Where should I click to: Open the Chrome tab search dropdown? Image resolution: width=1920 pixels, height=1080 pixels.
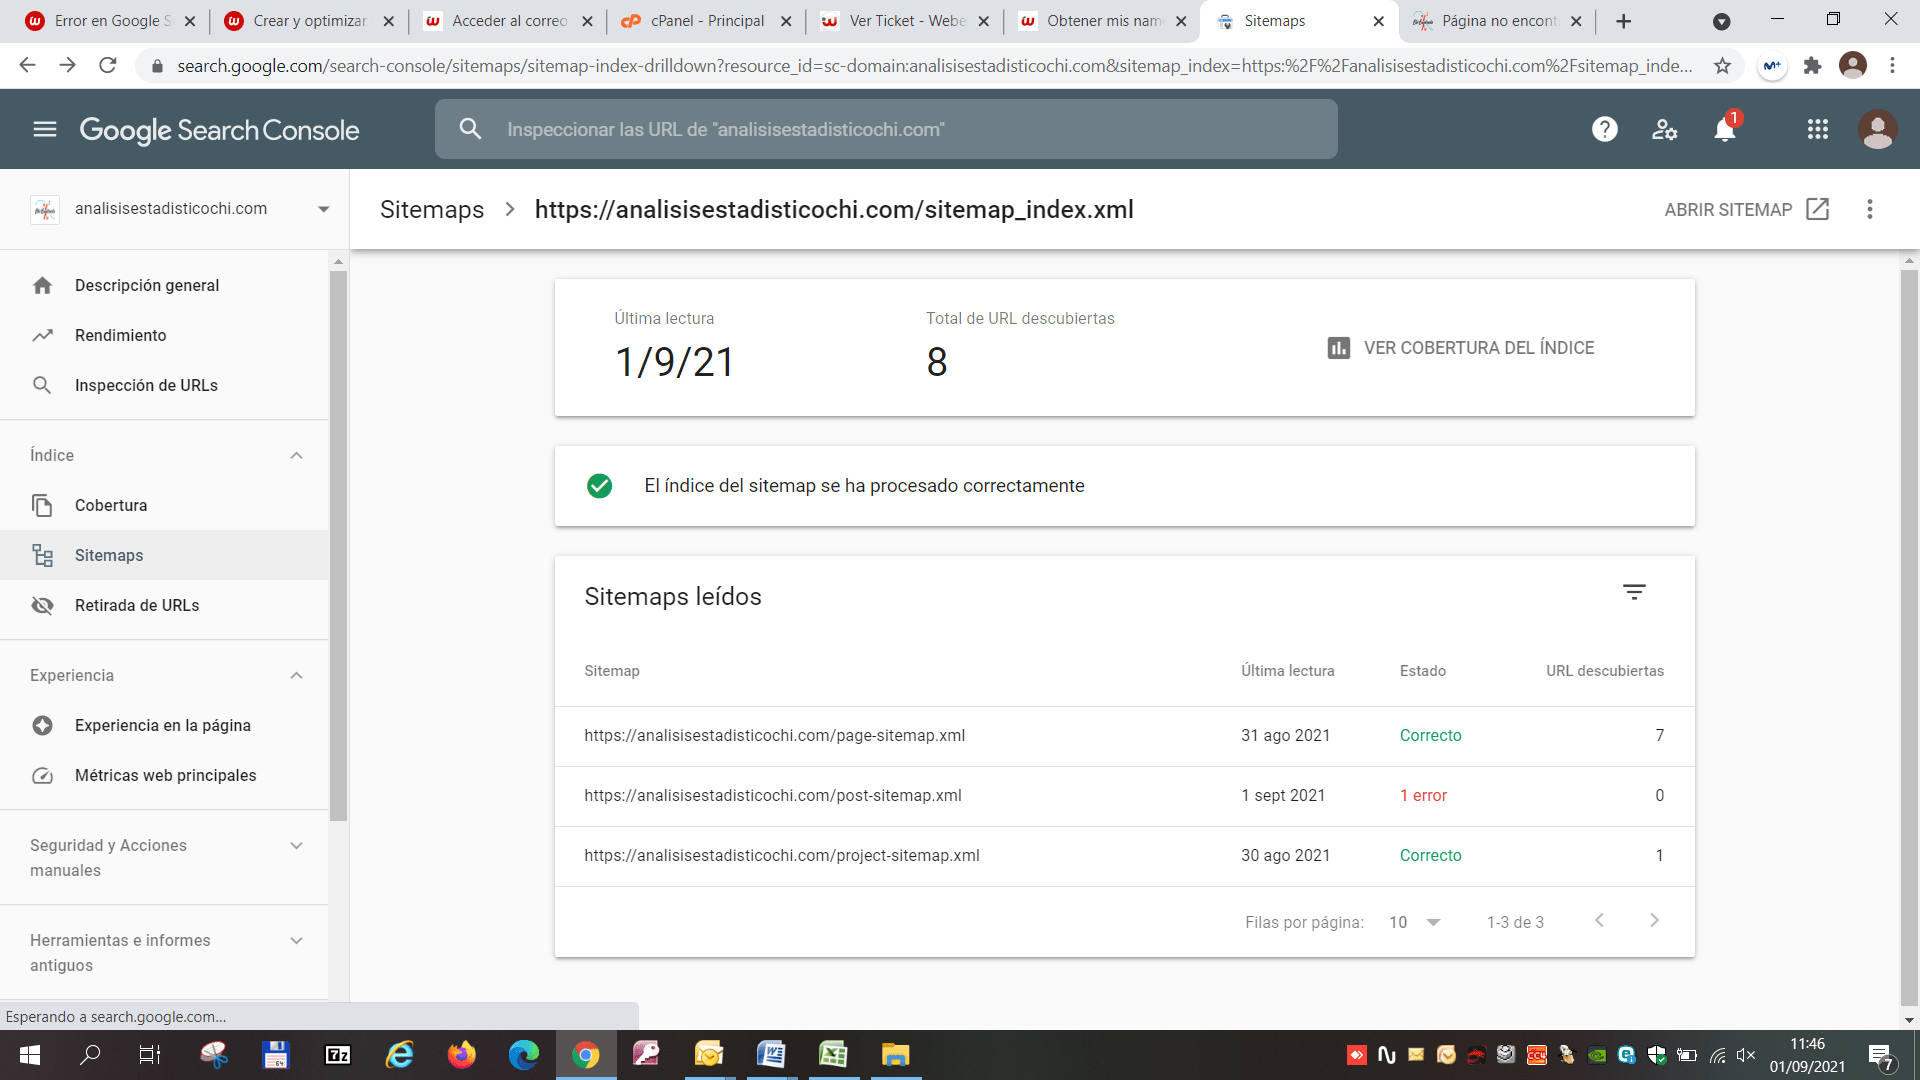(x=1721, y=21)
